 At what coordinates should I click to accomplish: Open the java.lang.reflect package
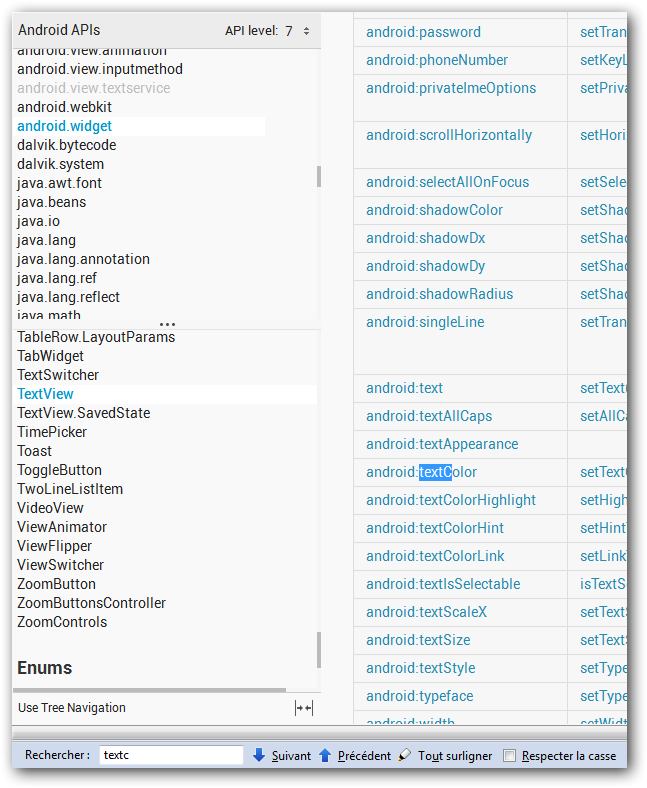pos(68,297)
